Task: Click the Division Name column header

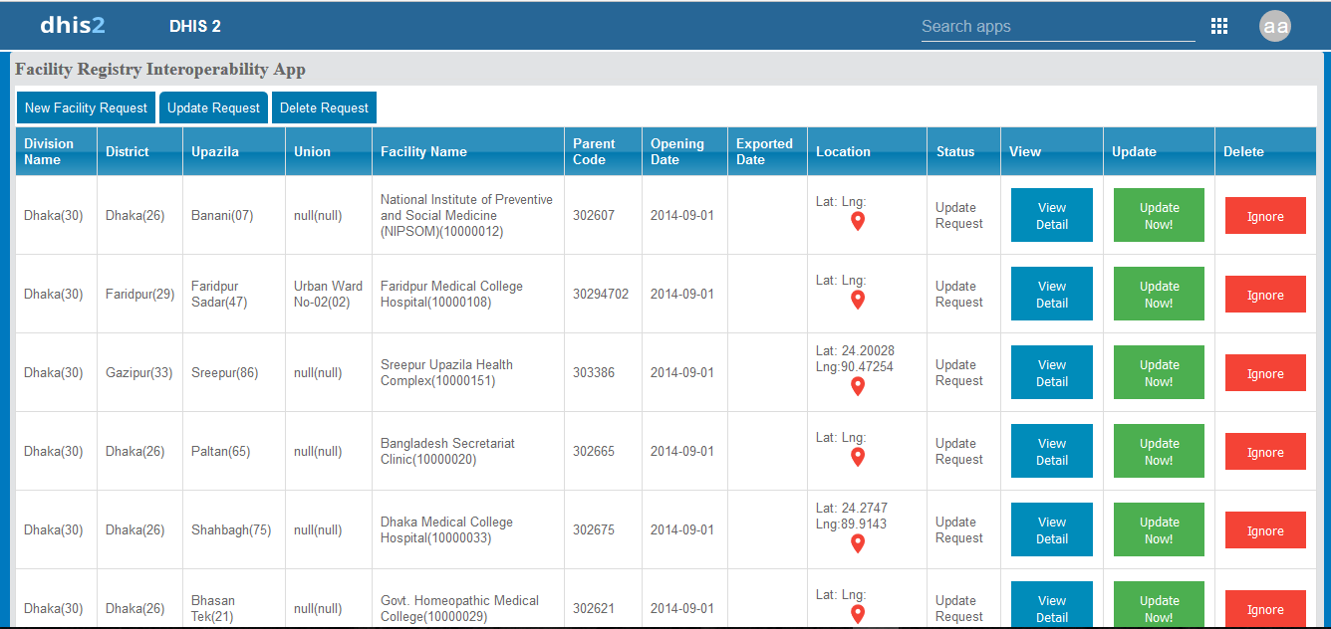Action: point(56,151)
